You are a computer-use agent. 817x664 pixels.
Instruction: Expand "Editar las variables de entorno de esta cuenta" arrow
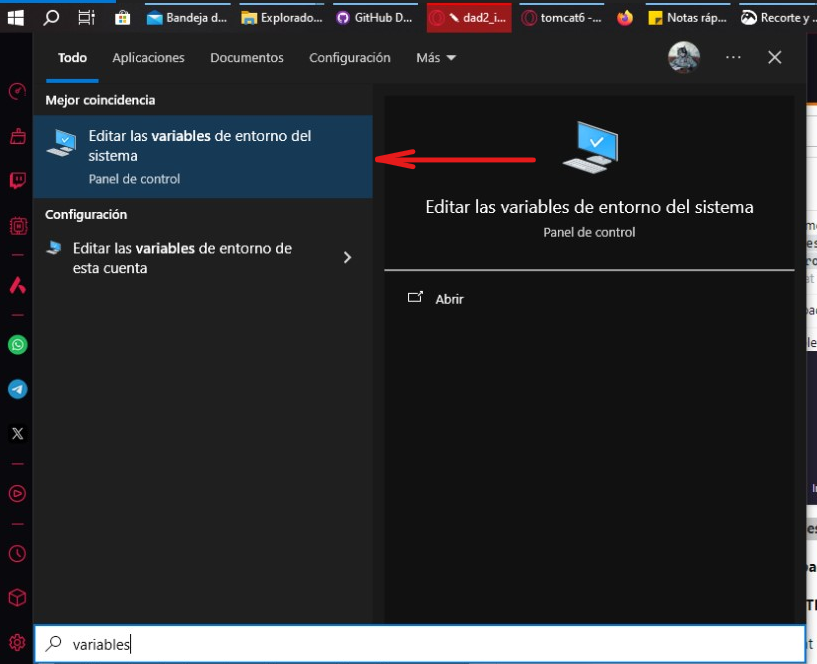pos(347,258)
